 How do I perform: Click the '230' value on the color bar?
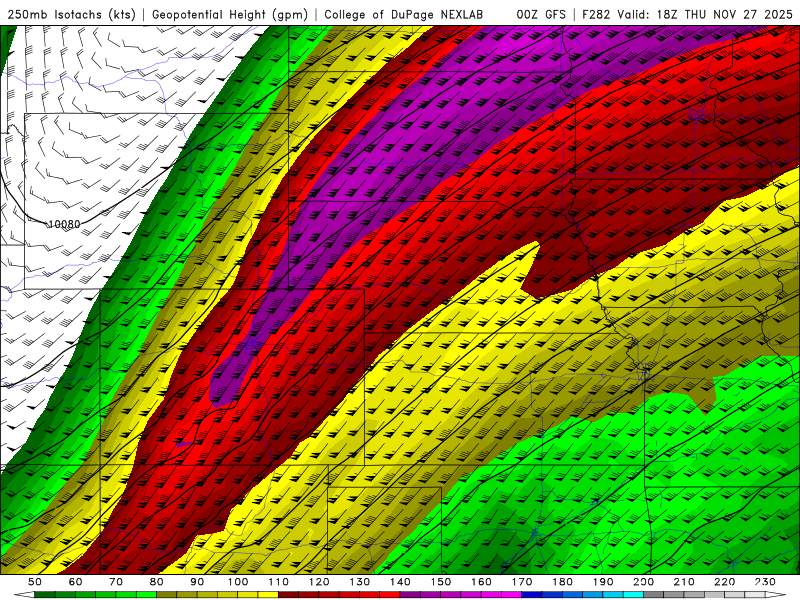tap(765, 582)
